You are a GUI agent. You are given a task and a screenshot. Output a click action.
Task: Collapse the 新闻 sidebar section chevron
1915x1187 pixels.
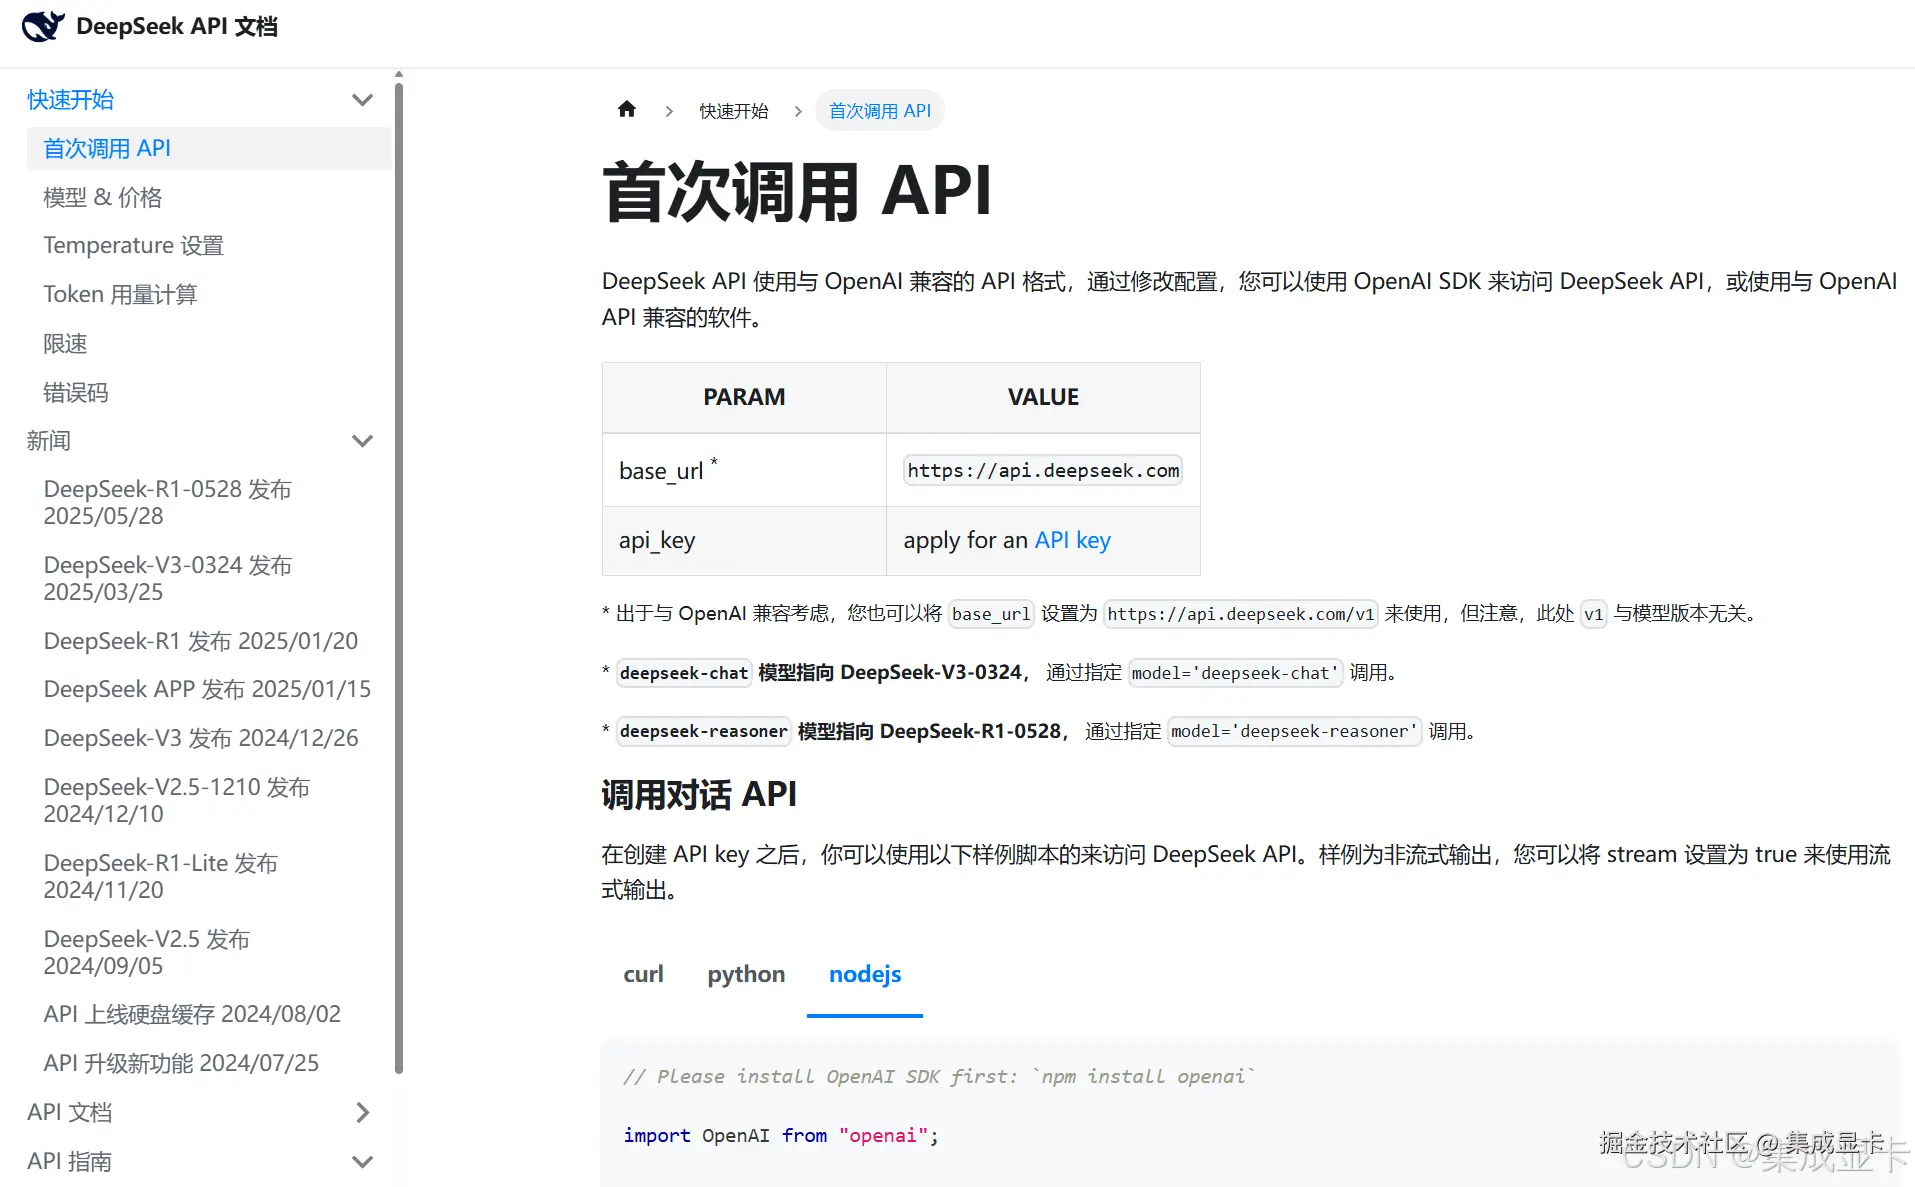363,441
